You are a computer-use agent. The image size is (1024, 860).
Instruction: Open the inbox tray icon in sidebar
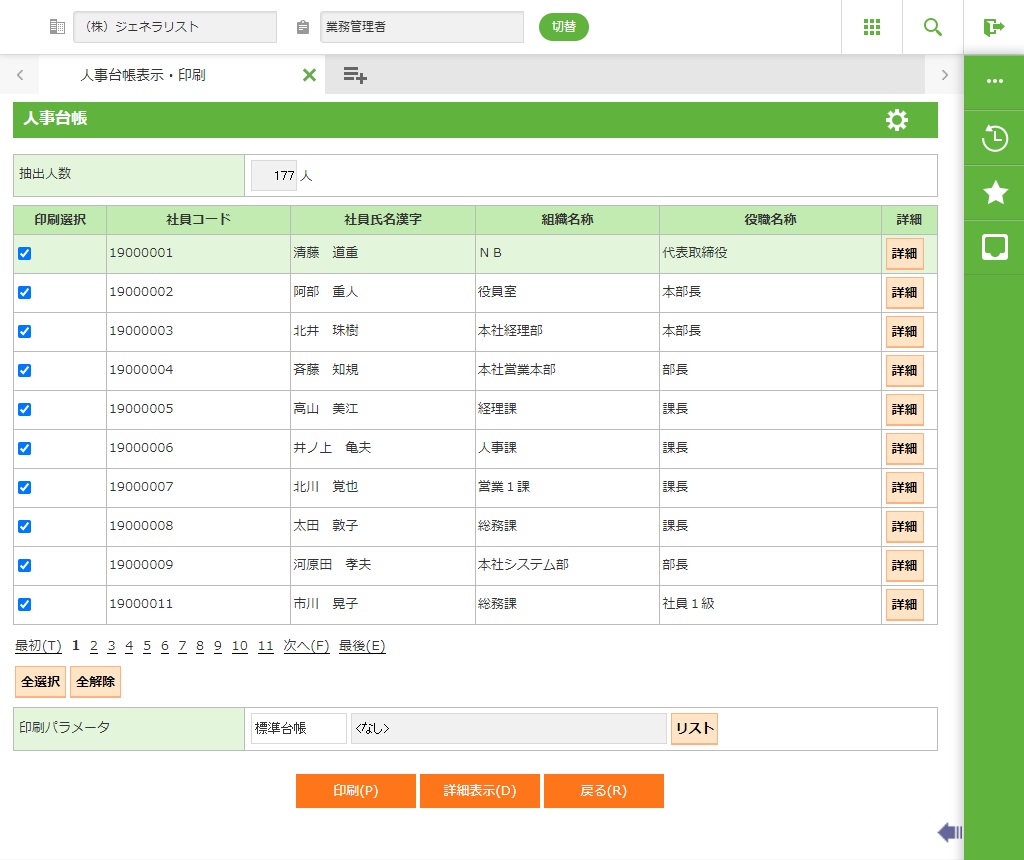[994, 247]
